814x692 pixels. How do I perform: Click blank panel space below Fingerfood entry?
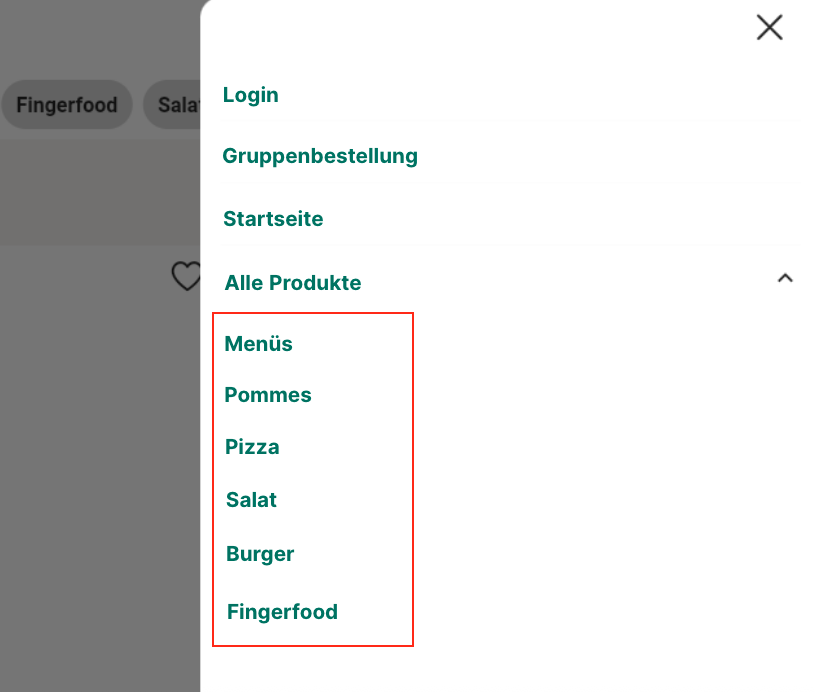coord(500,665)
